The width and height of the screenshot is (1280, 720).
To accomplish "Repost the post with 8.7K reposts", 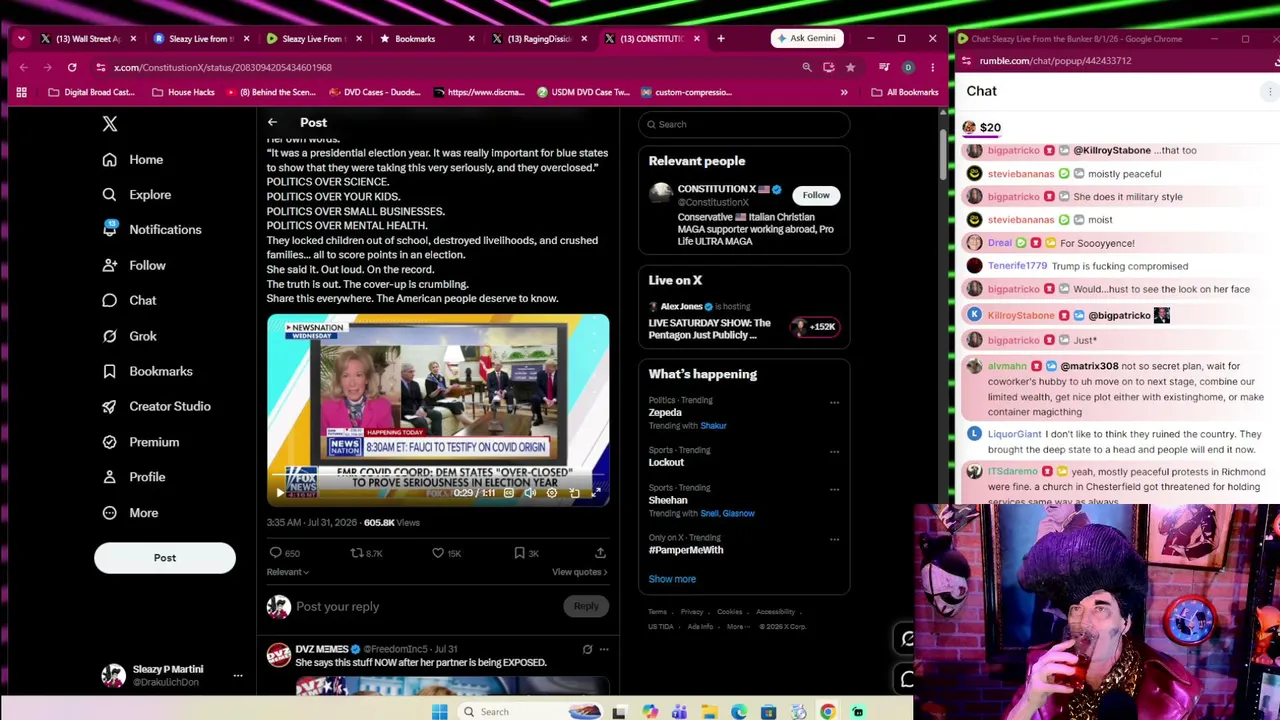I will (x=366, y=553).
